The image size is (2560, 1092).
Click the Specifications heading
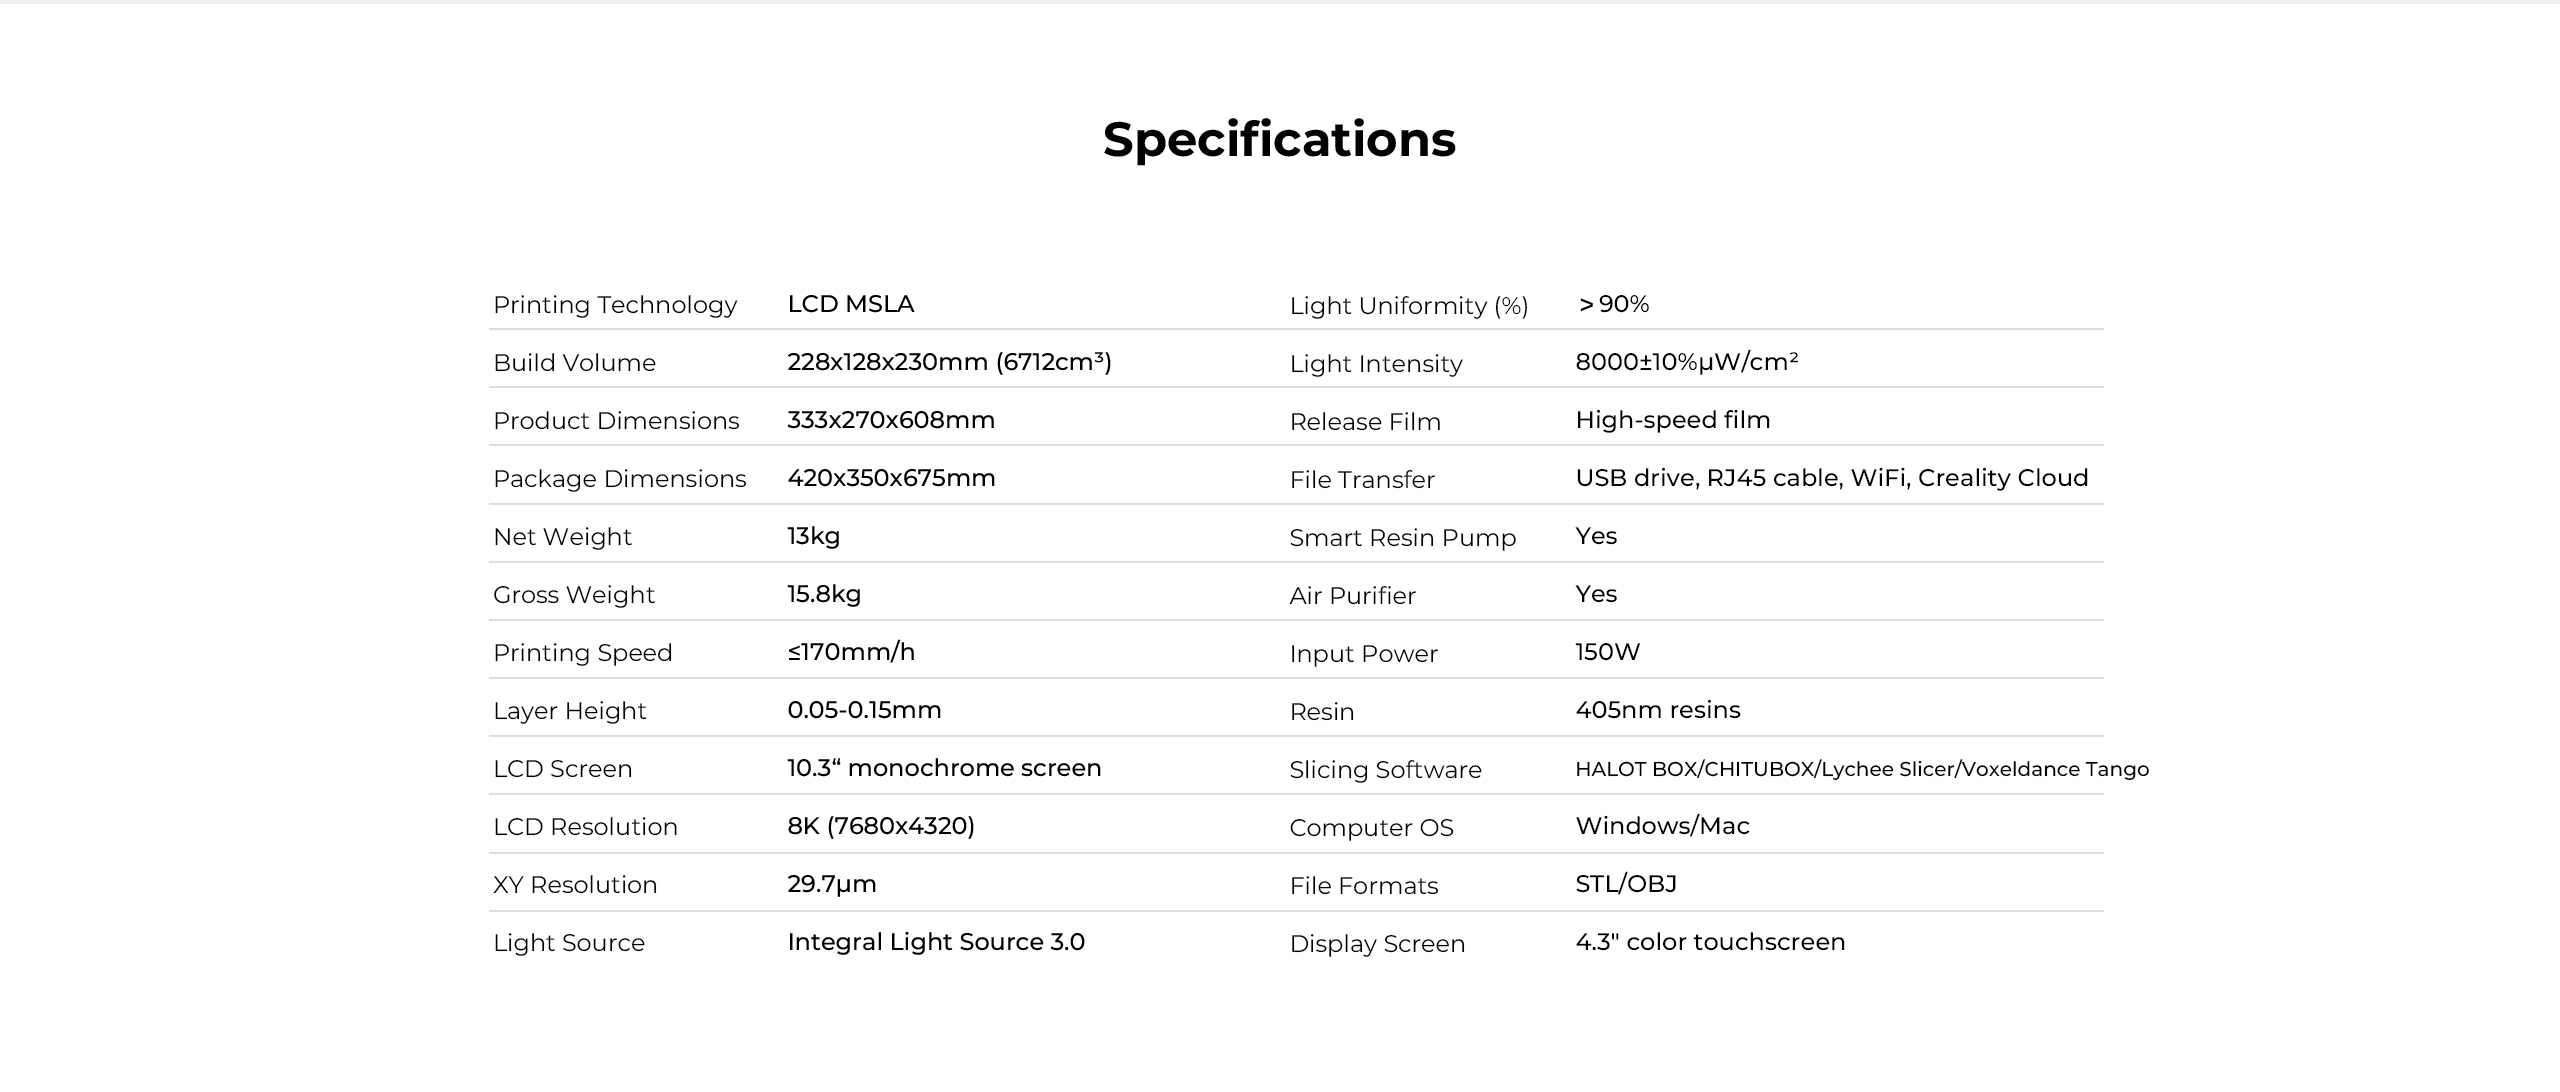1279,139
